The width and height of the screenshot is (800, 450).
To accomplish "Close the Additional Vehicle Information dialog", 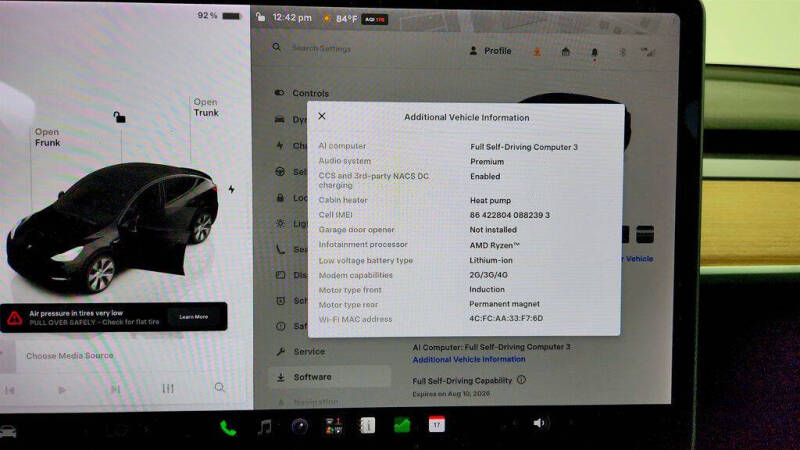I will point(322,116).
